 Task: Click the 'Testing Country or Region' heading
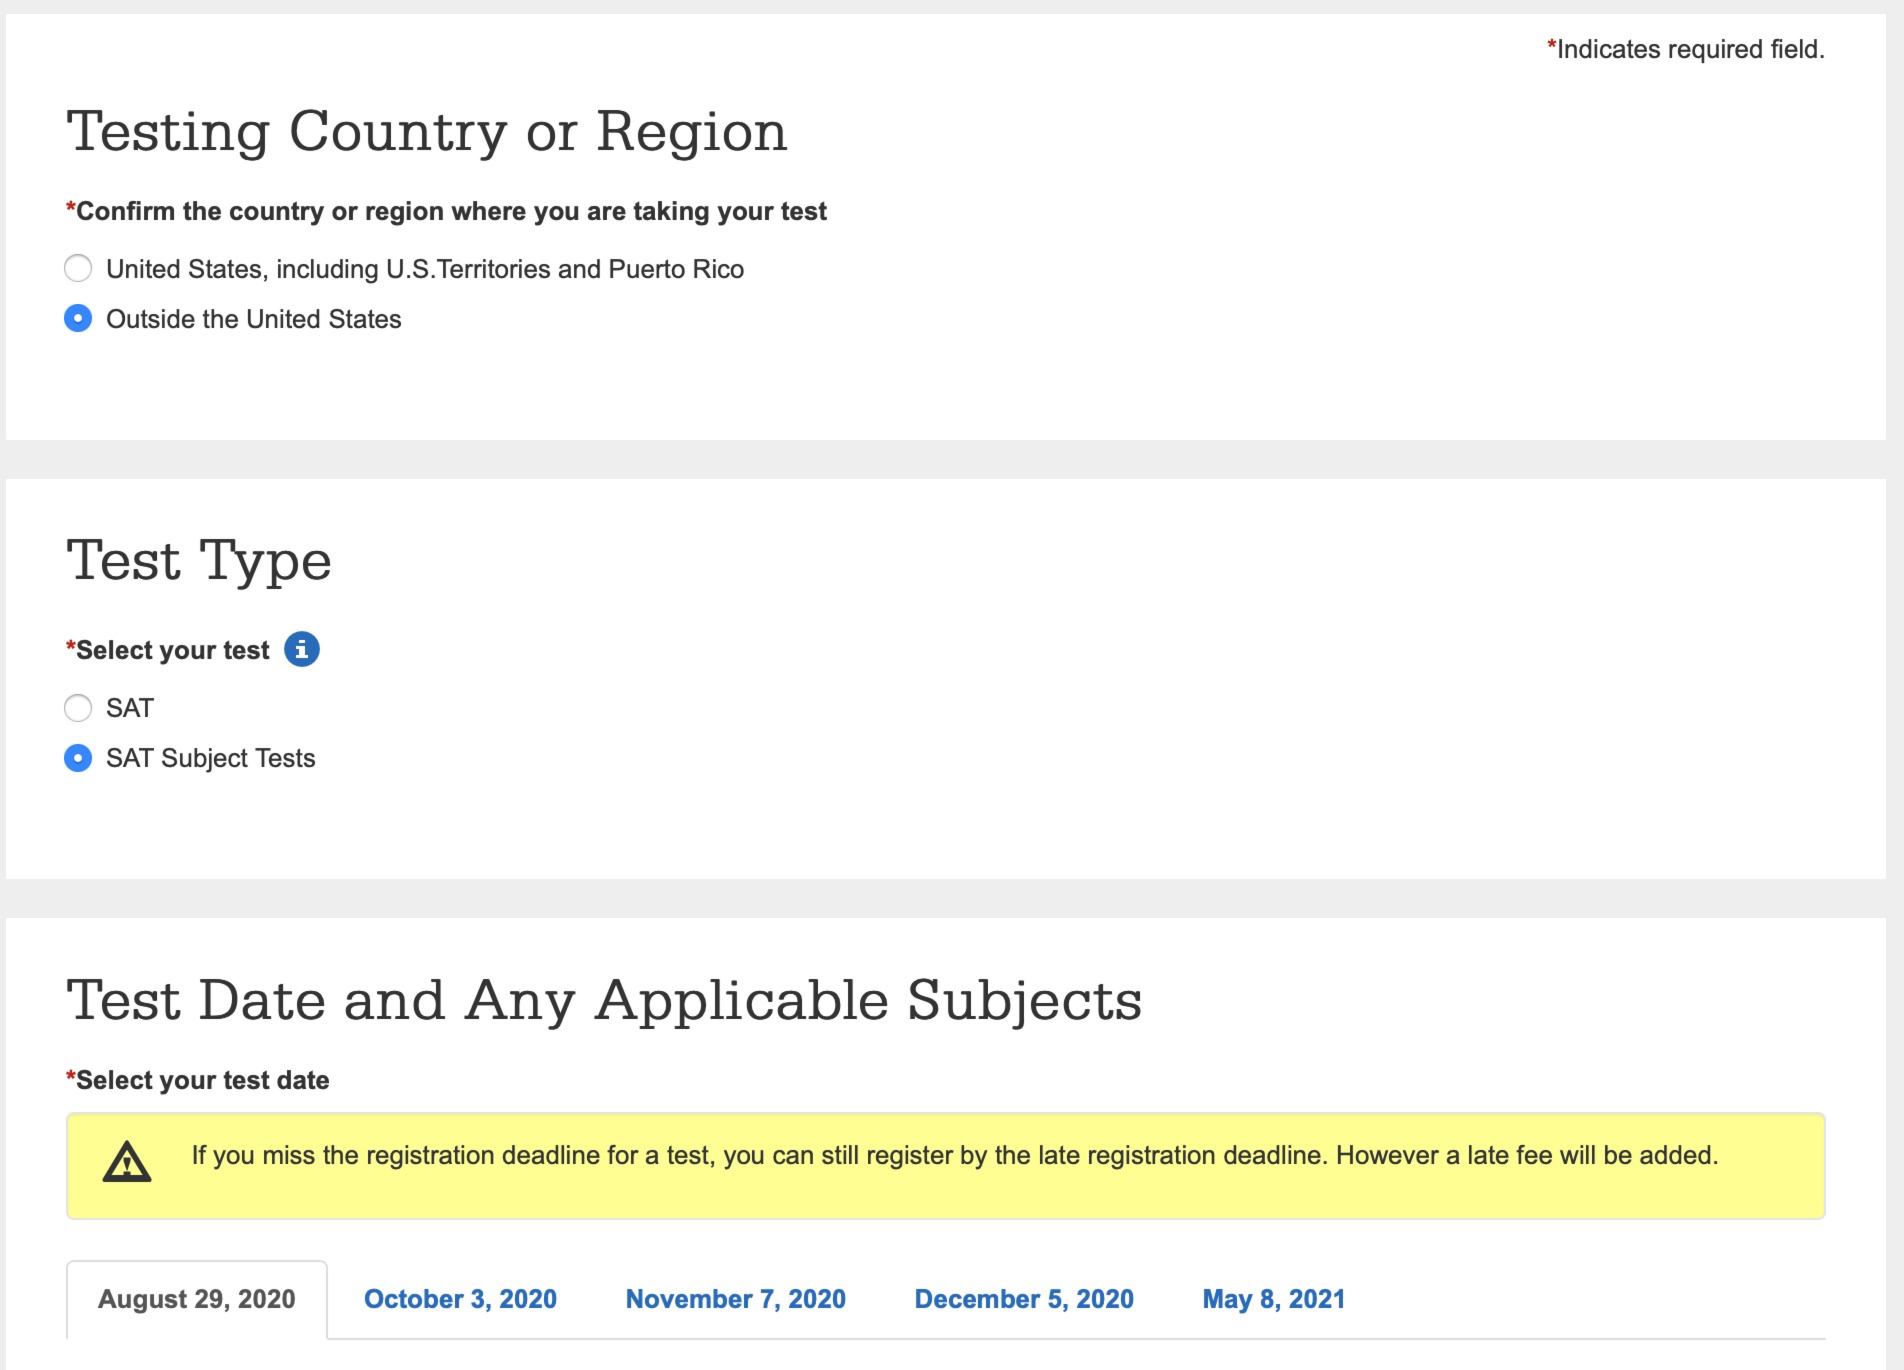pyautogui.click(x=427, y=132)
